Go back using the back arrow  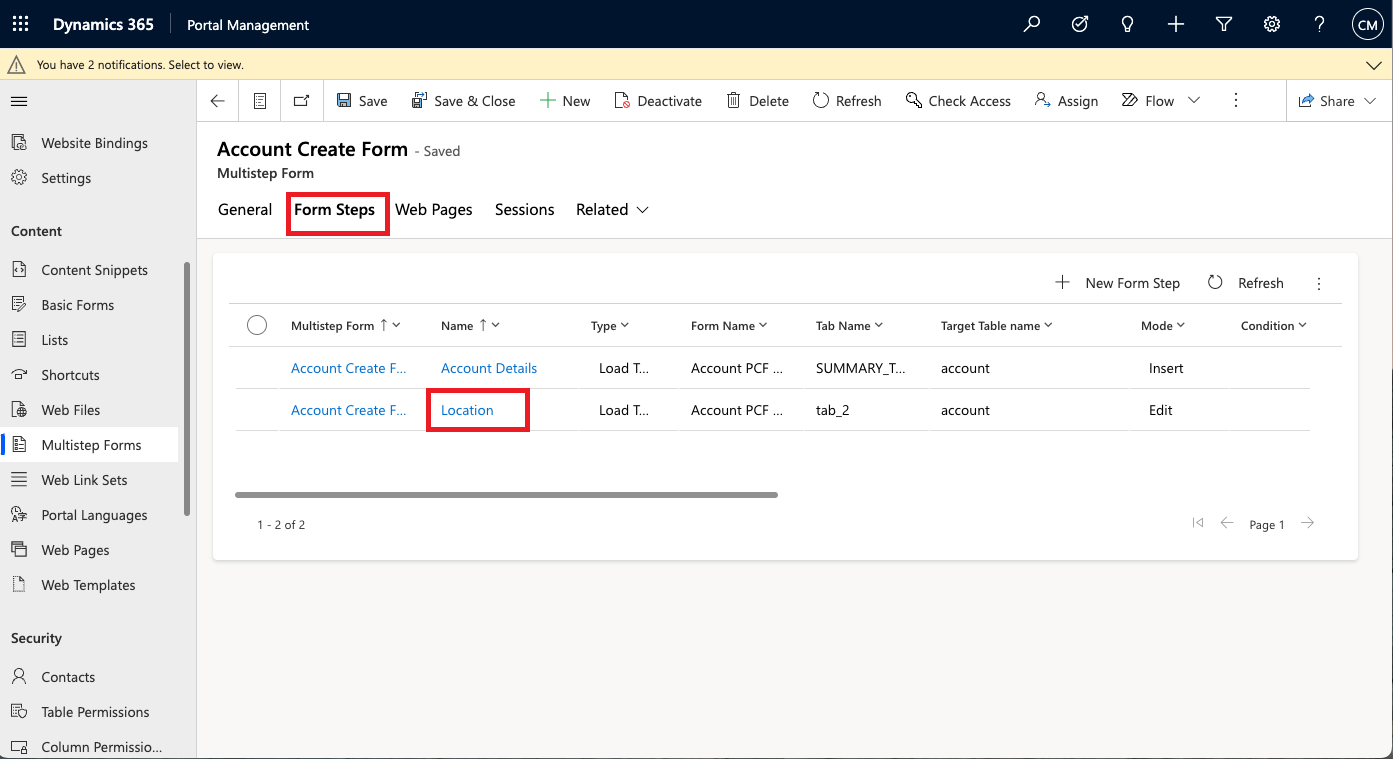218,101
